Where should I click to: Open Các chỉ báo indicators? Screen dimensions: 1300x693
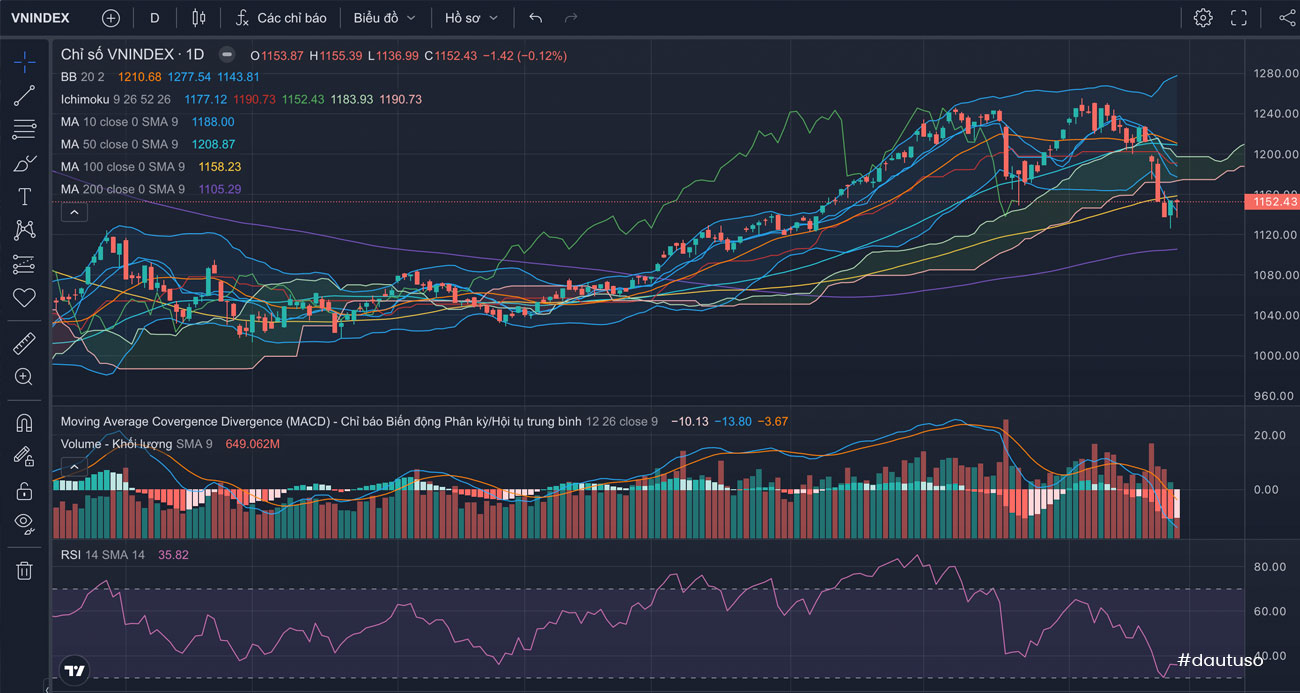pos(282,18)
